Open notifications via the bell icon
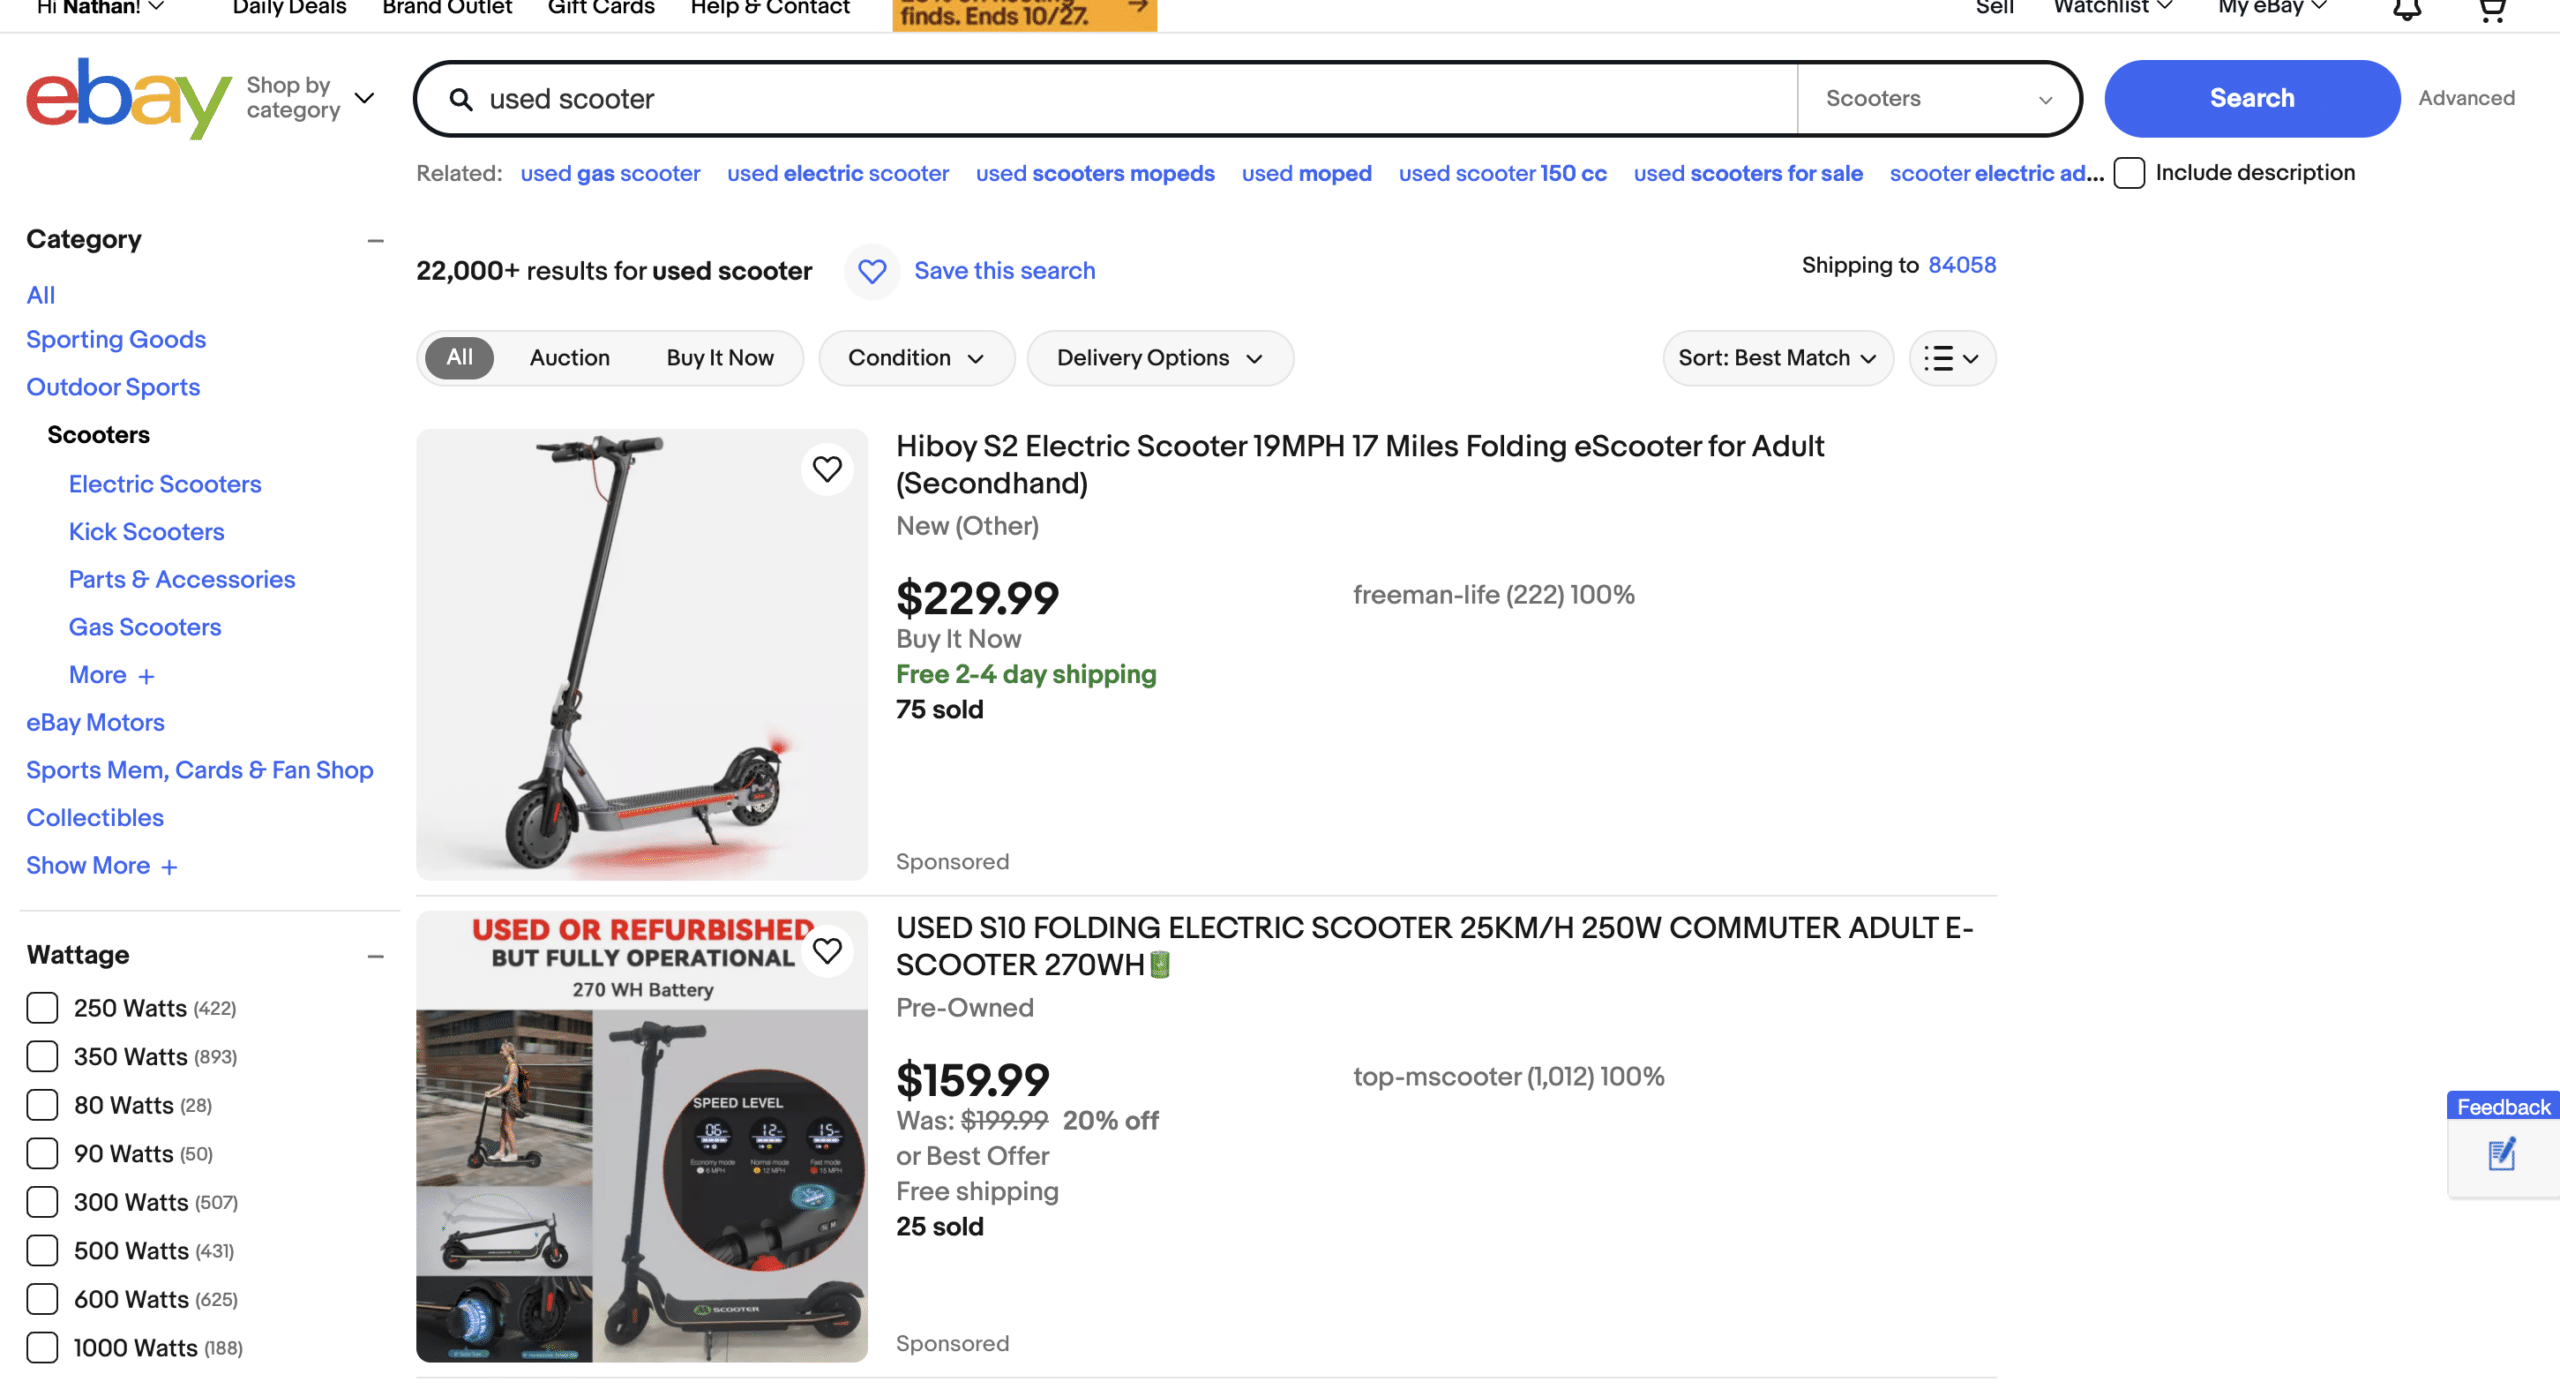The width and height of the screenshot is (2560, 1389). click(x=2407, y=10)
